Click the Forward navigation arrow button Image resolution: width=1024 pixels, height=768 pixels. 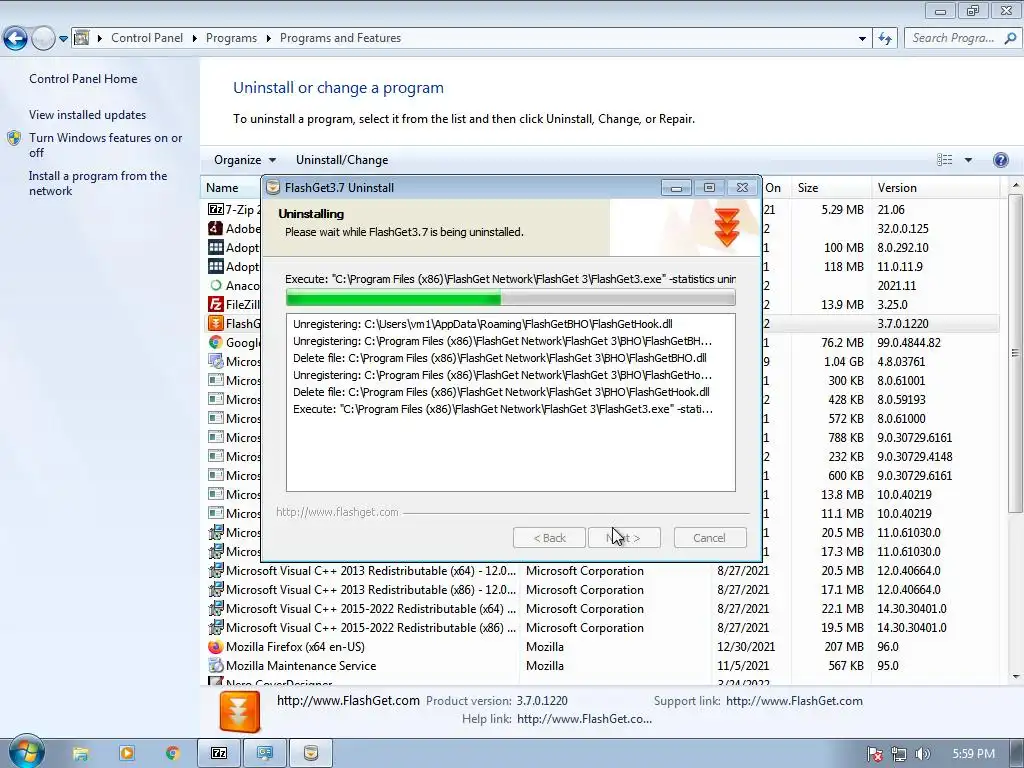pyautogui.click(x=43, y=39)
